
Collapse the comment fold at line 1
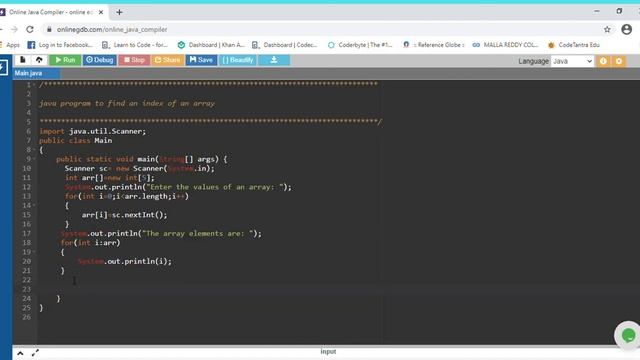pos(34,84)
